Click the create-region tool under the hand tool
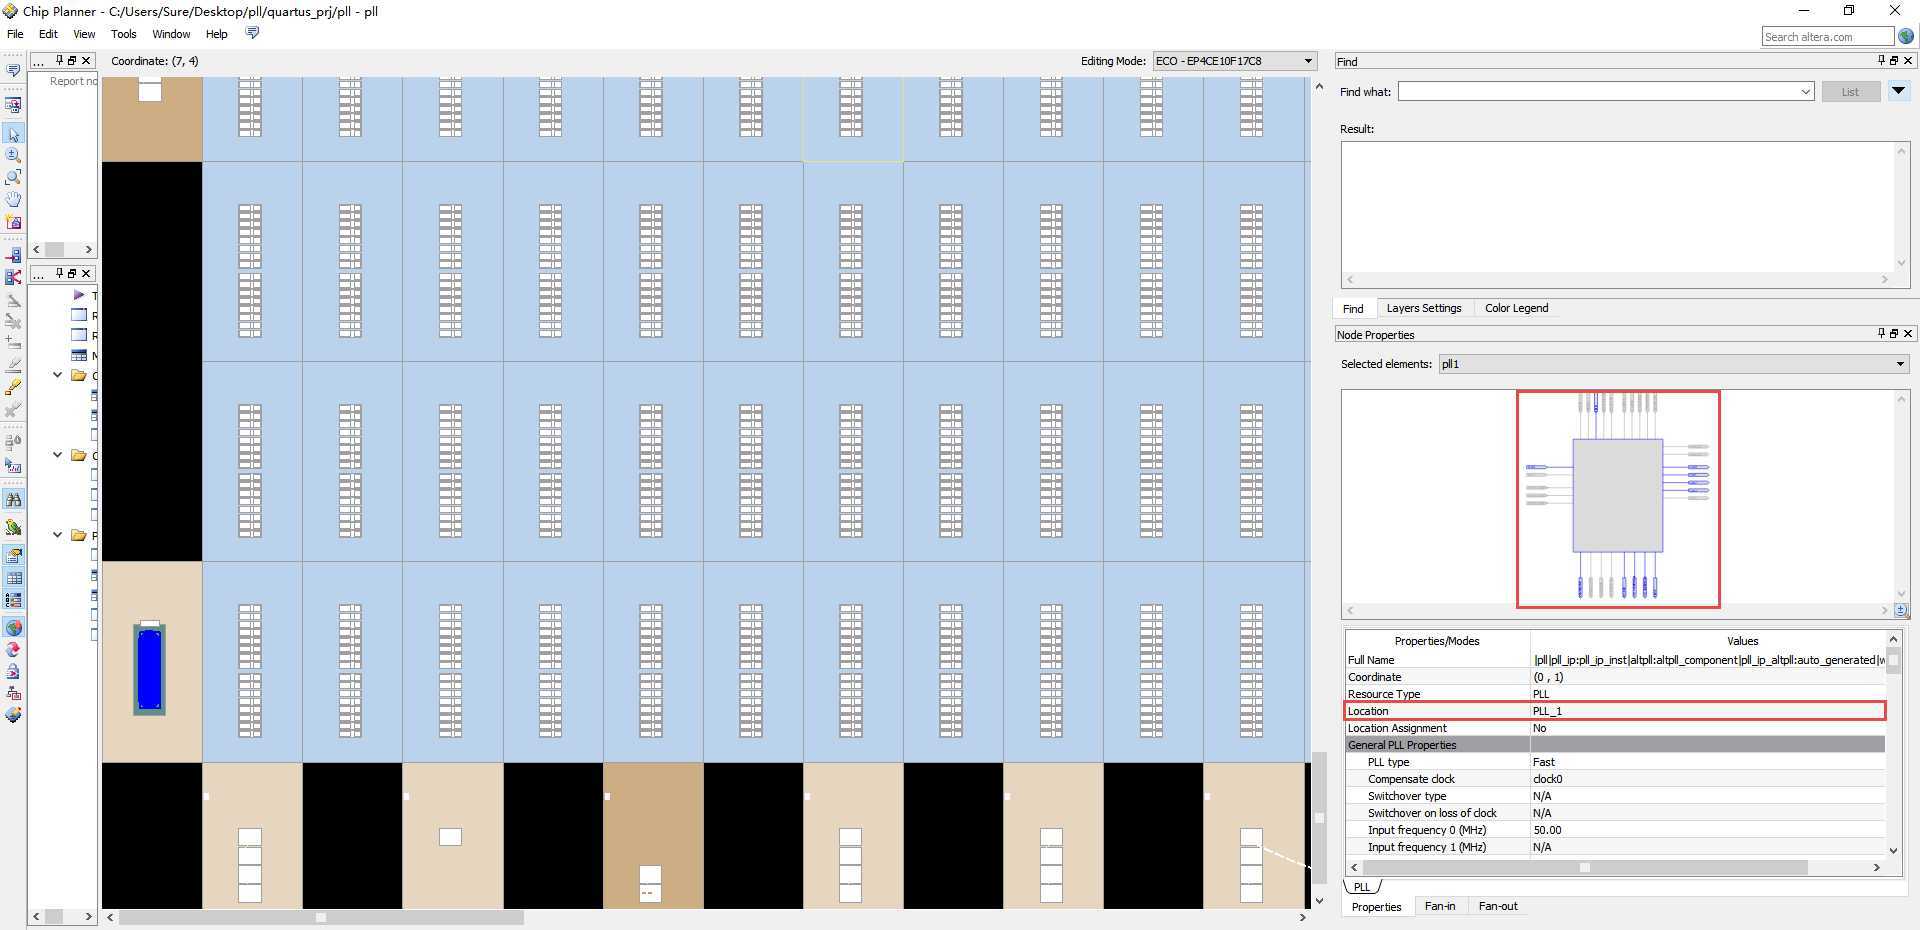The width and height of the screenshot is (1920, 930). (13, 222)
